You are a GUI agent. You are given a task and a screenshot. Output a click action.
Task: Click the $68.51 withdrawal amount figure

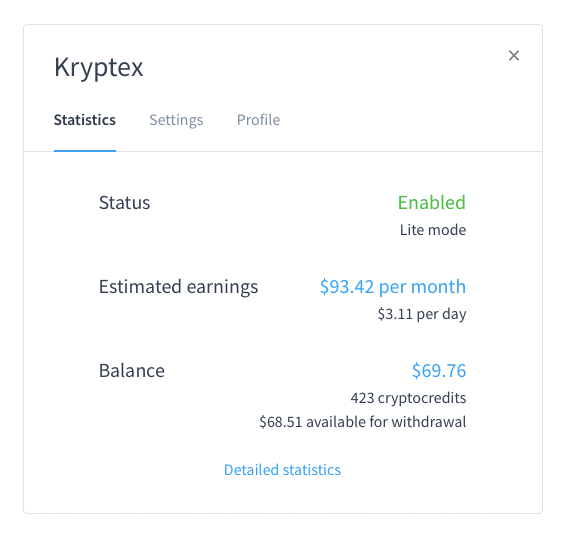pyautogui.click(x=281, y=422)
